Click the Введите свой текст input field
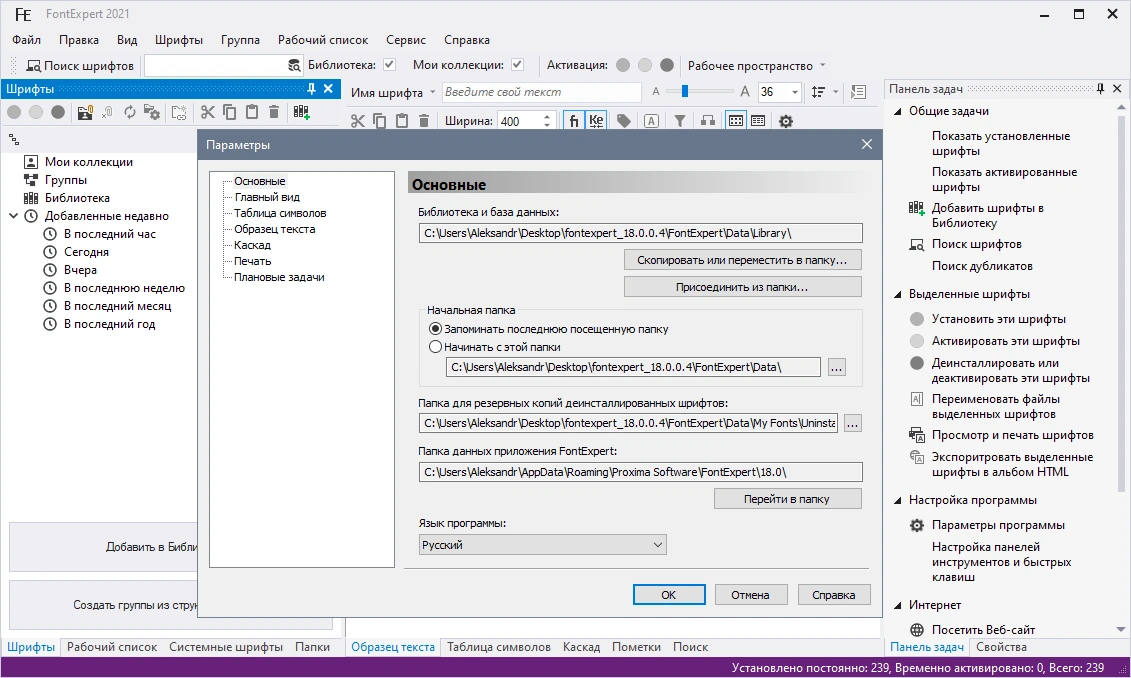Image resolution: width=1131 pixels, height=678 pixels. click(x=541, y=92)
